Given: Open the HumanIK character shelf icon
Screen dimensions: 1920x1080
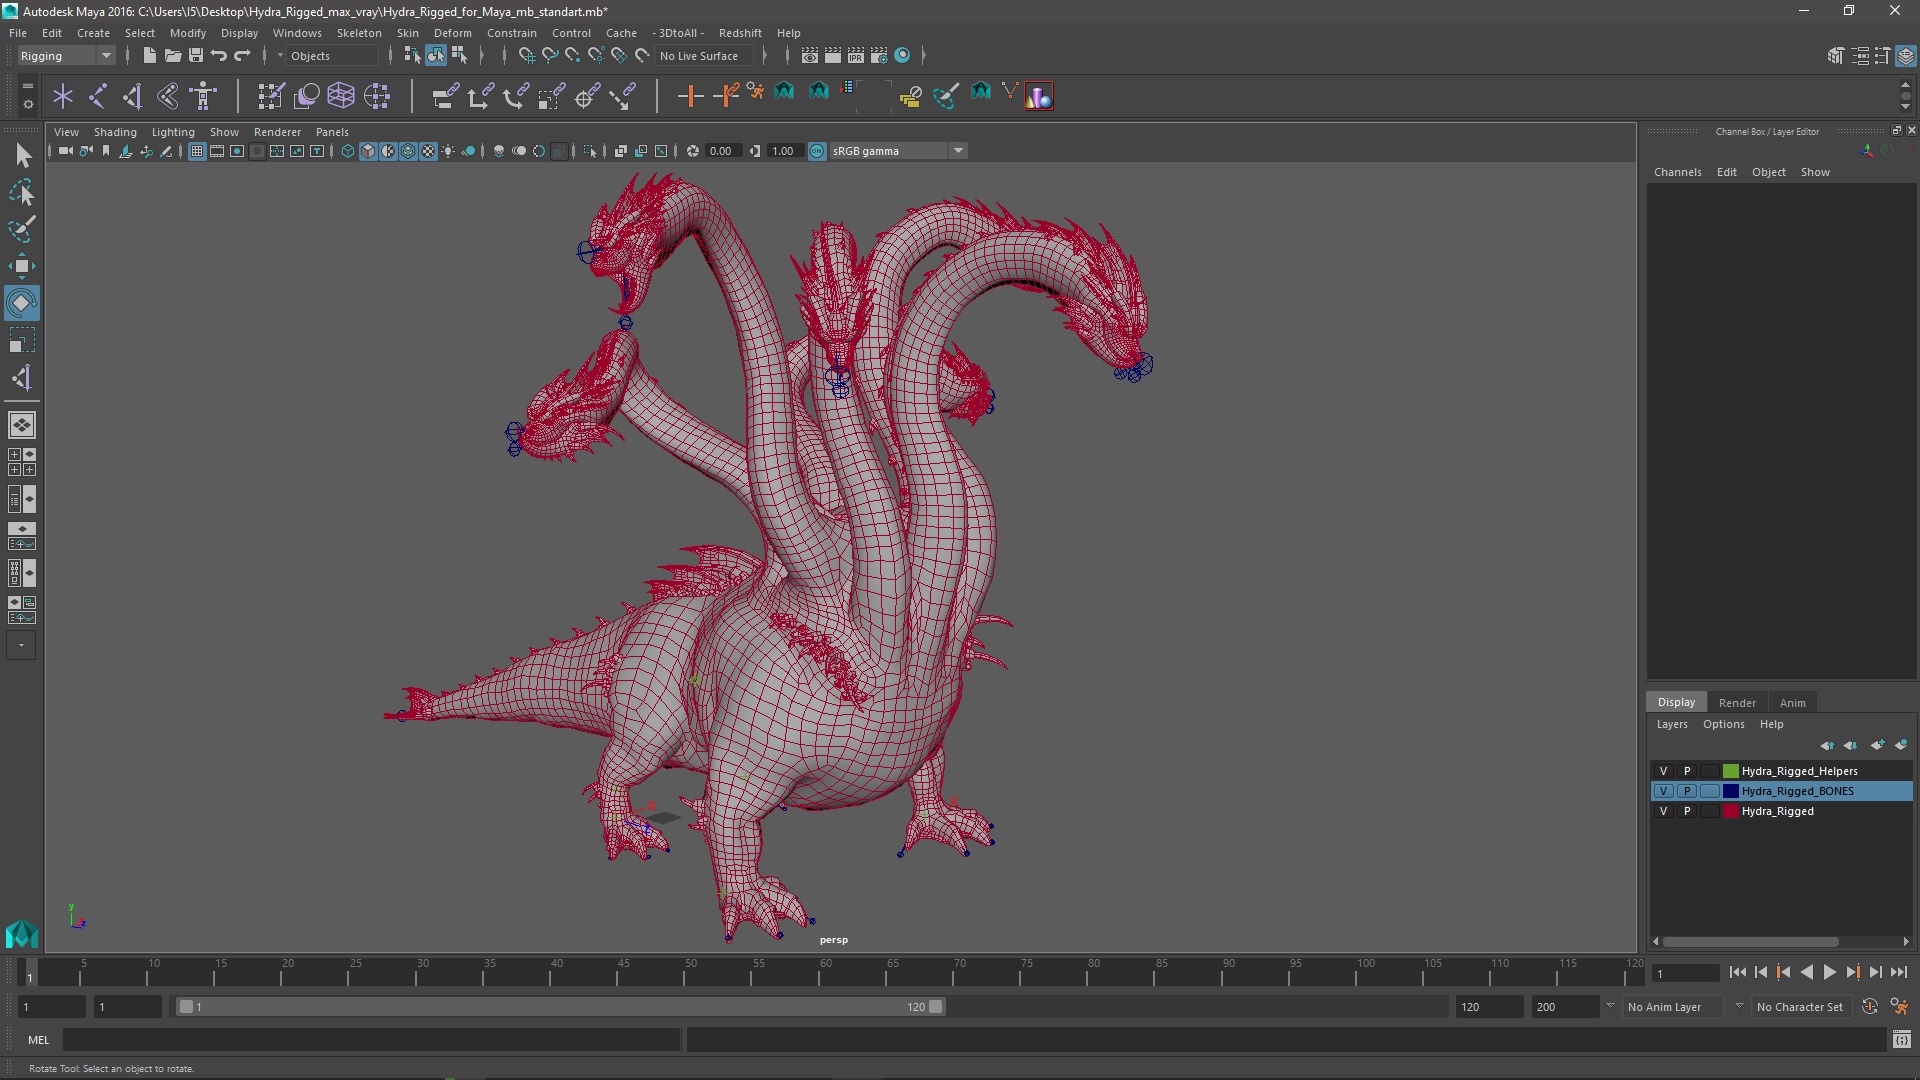Looking at the screenshot, I should [204, 96].
